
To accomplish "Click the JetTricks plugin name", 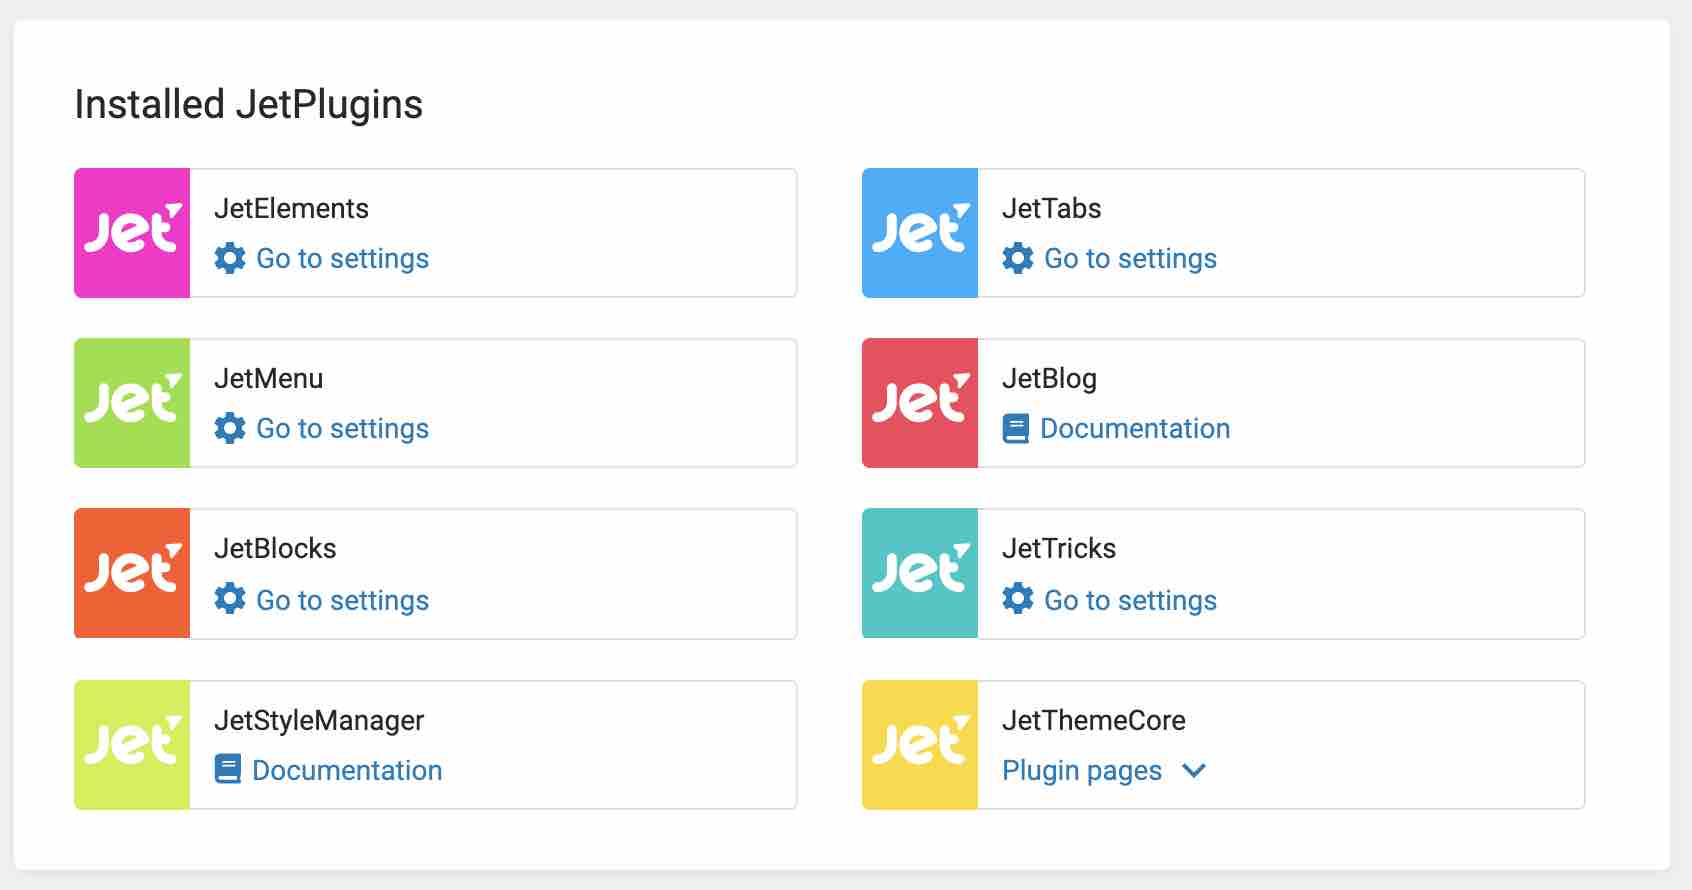I will coord(1059,548).
